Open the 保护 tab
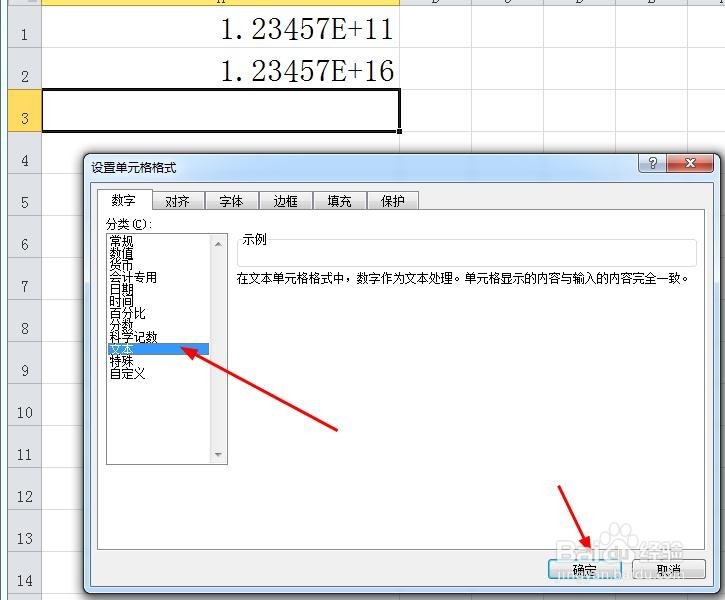 click(393, 201)
